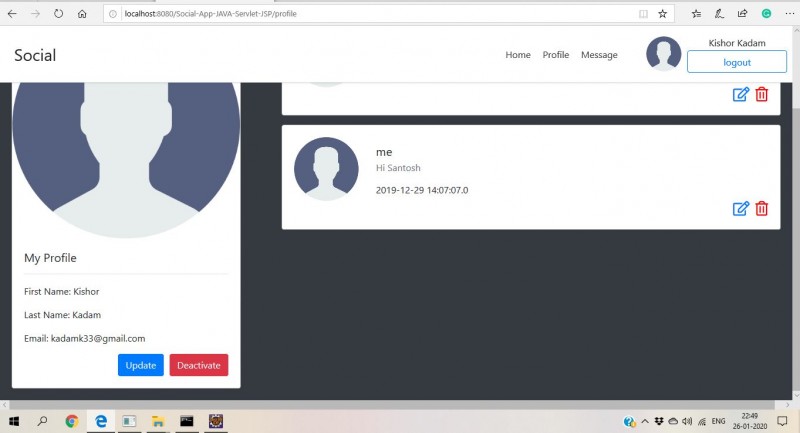
Task: Edit the 'Hi Santosh' post
Action: coord(741,209)
